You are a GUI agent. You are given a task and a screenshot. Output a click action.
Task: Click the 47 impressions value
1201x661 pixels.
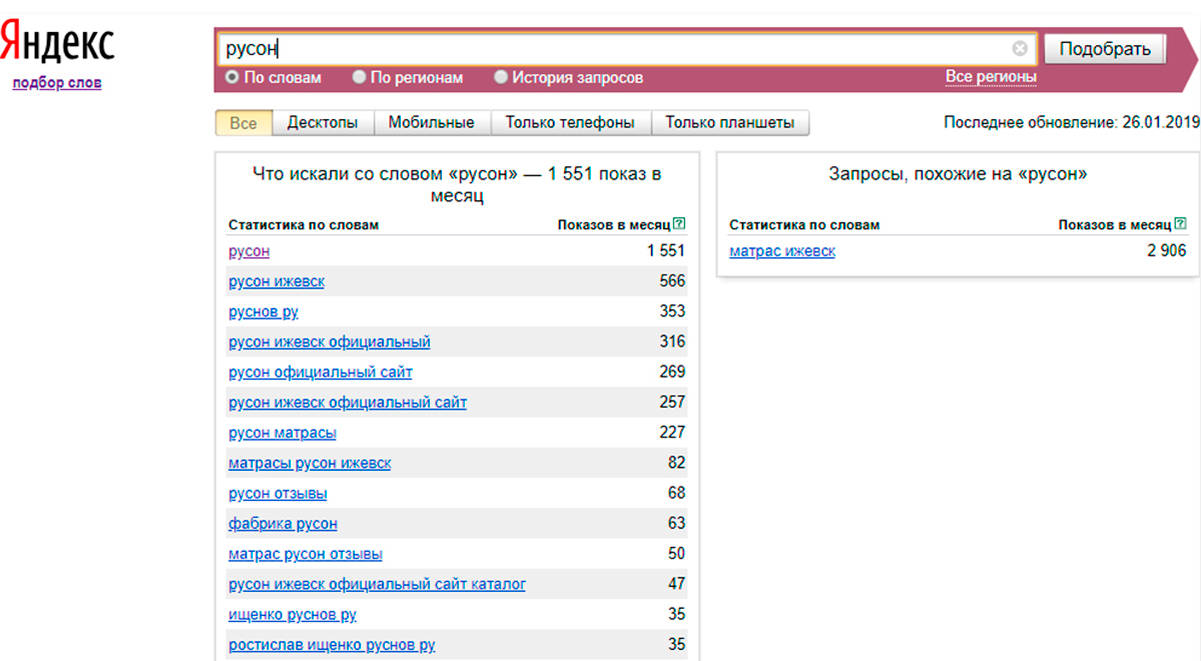click(677, 583)
